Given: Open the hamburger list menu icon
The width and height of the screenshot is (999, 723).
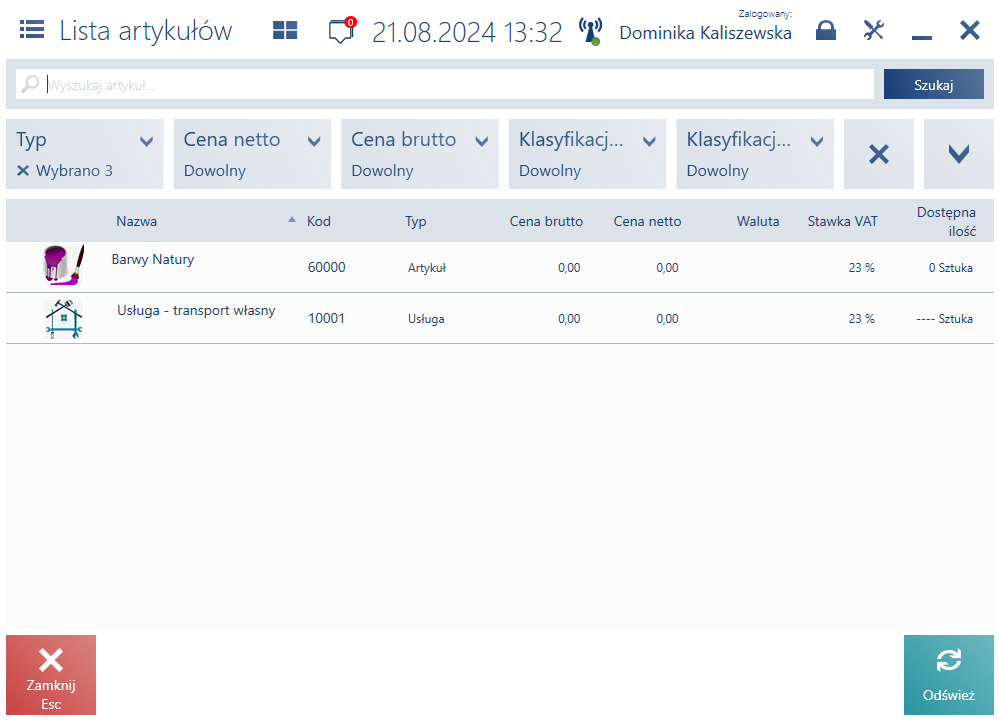Looking at the screenshot, I should click(32, 30).
